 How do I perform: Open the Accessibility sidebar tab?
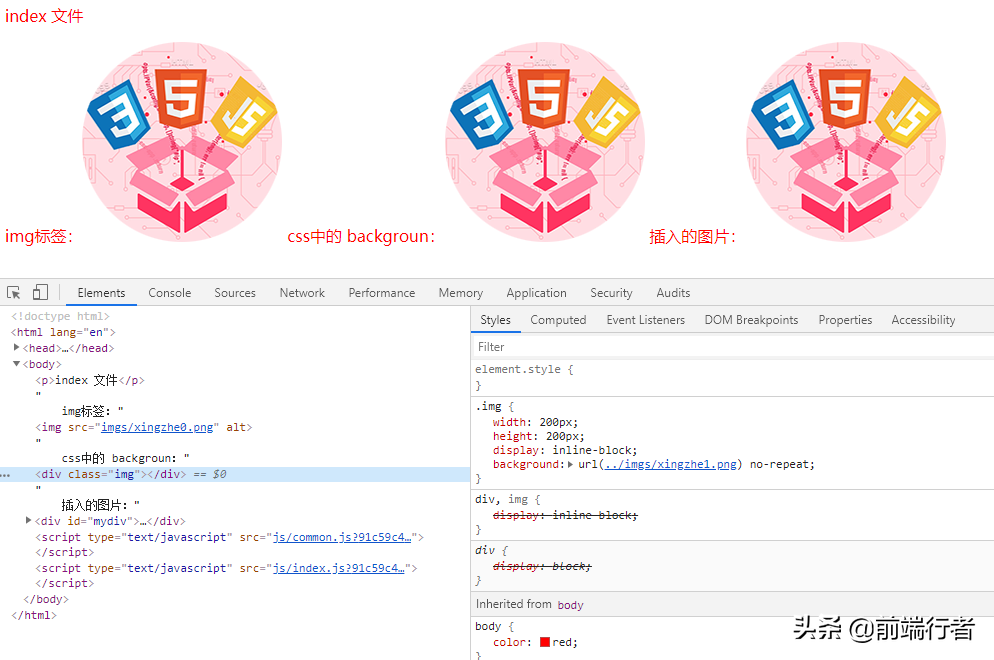(923, 320)
